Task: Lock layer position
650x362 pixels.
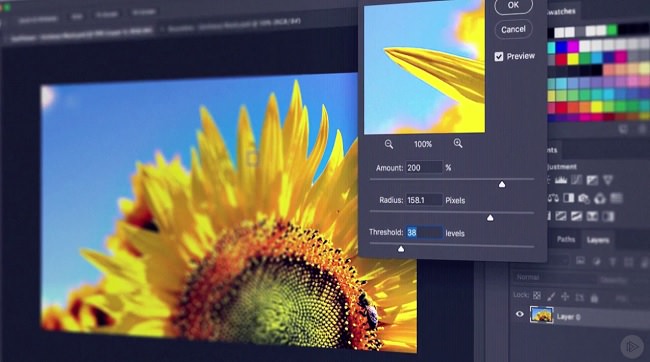Action: tap(565, 297)
